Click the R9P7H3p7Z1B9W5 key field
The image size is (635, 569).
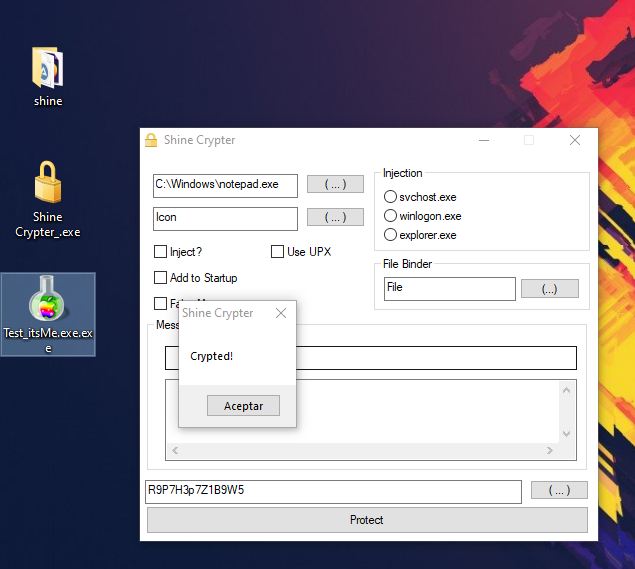click(333, 492)
